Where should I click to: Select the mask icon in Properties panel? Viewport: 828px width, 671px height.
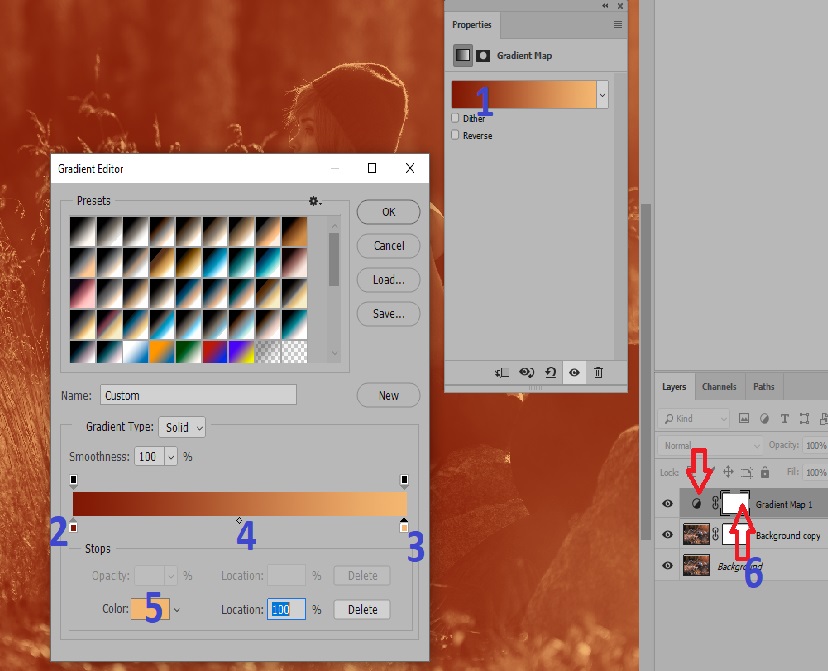[x=482, y=56]
